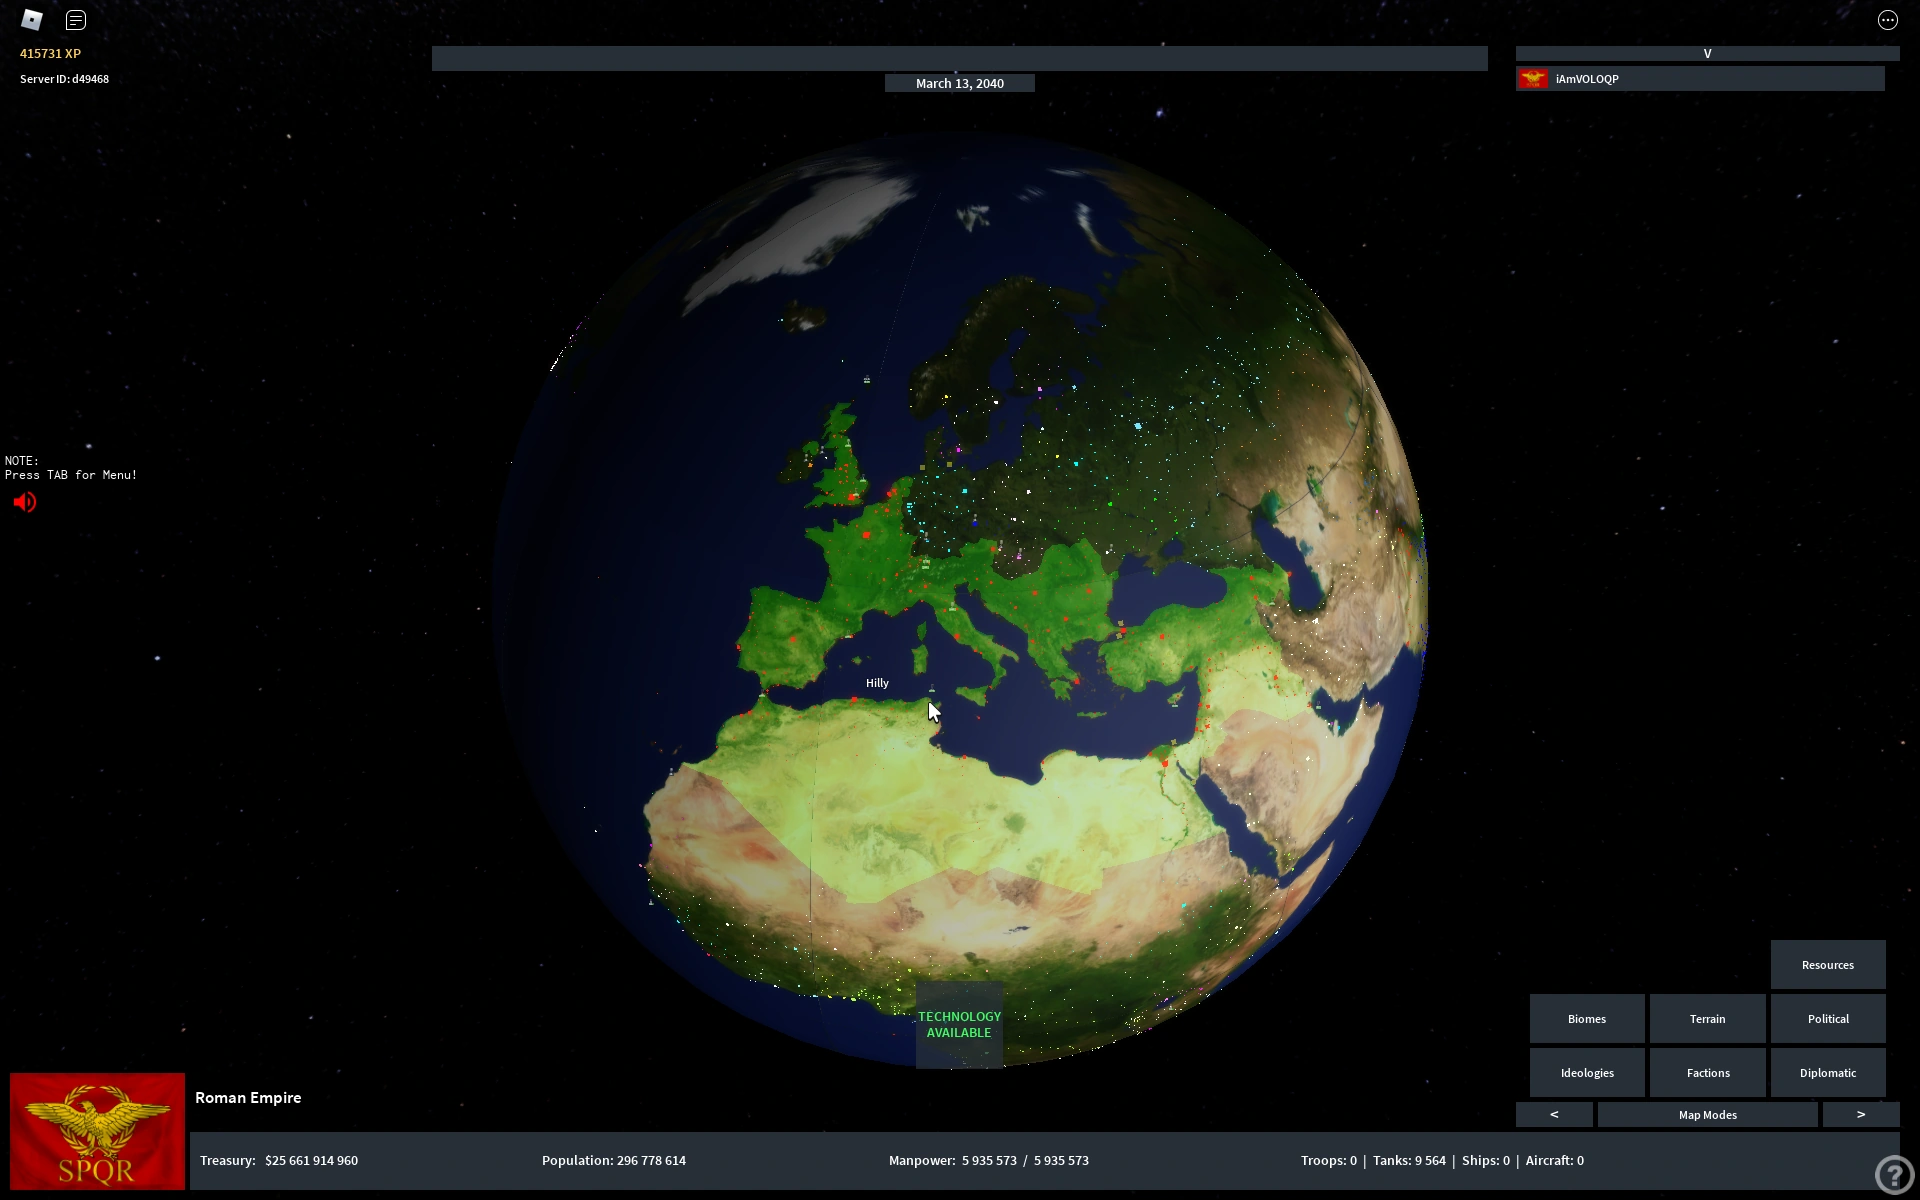Viewport: 1920px width, 1200px height.
Task: Go to next panel with right arrow
Action: pyautogui.click(x=1860, y=1114)
